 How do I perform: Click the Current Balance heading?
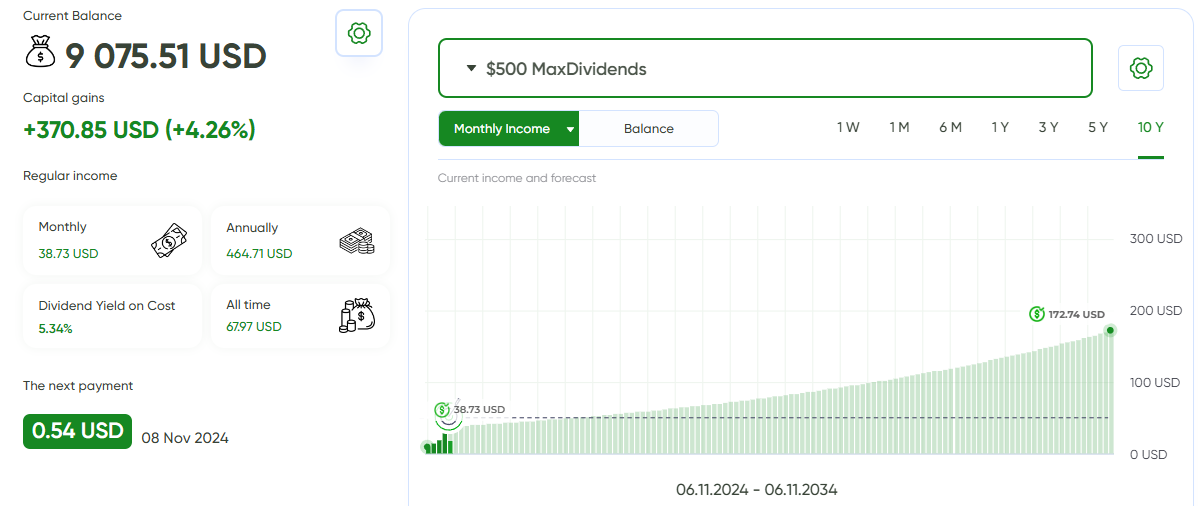[x=73, y=15]
